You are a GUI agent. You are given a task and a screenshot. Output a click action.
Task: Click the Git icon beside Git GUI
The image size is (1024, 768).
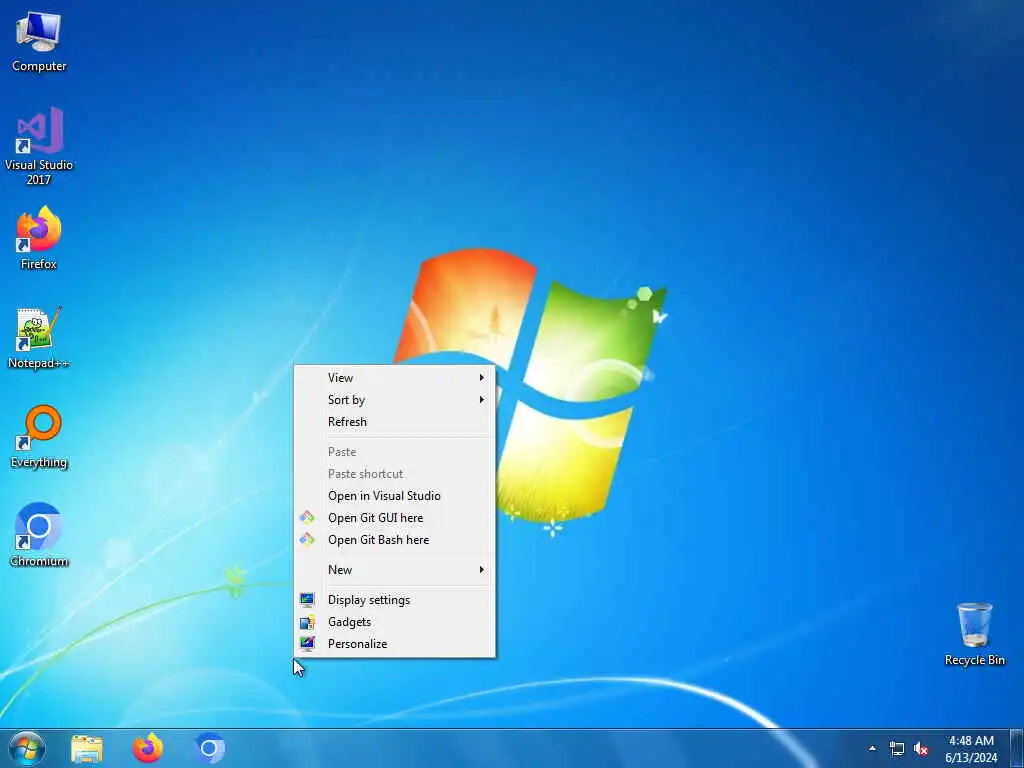(307, 518)
